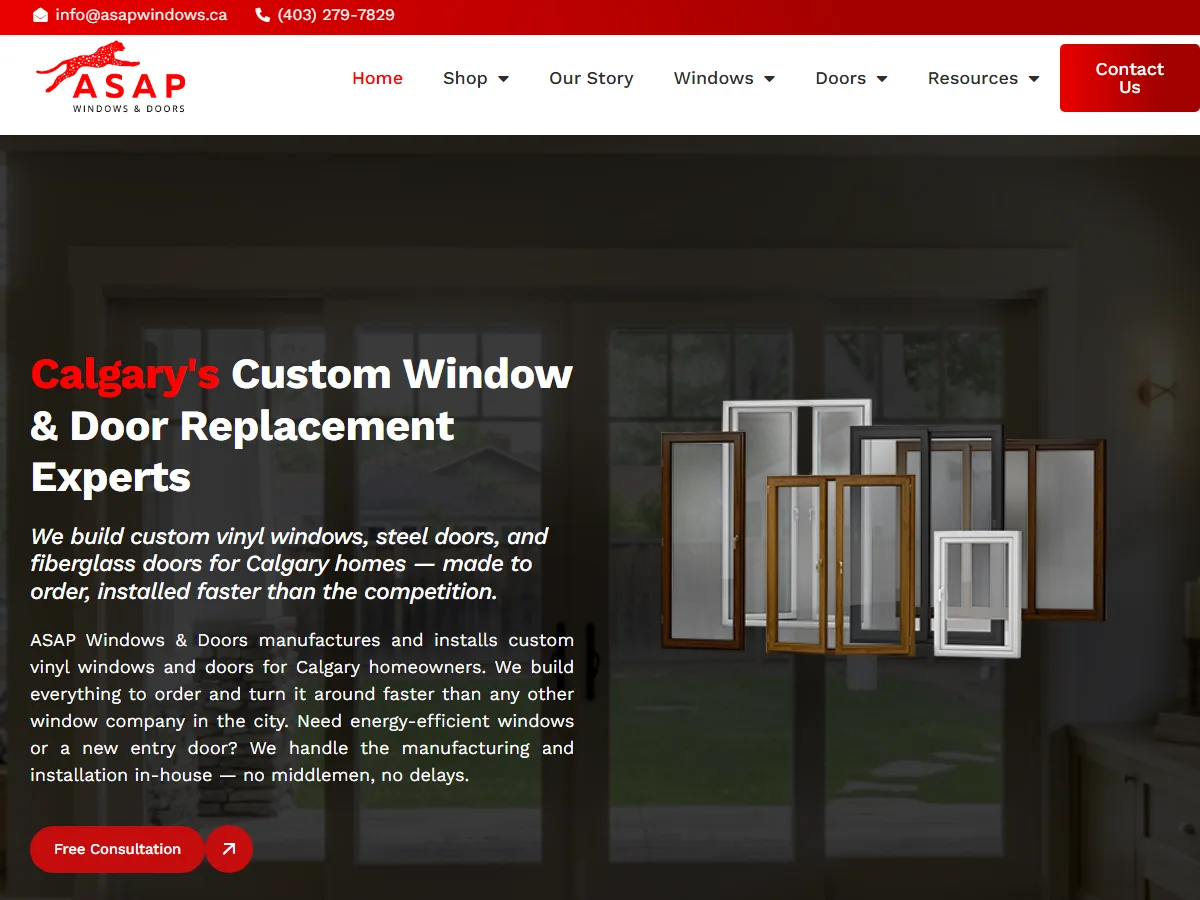Expand the Resources dropdown arrow
Image resolution: width=1200 pixels, height=900 pixels.
[1033, 79]
